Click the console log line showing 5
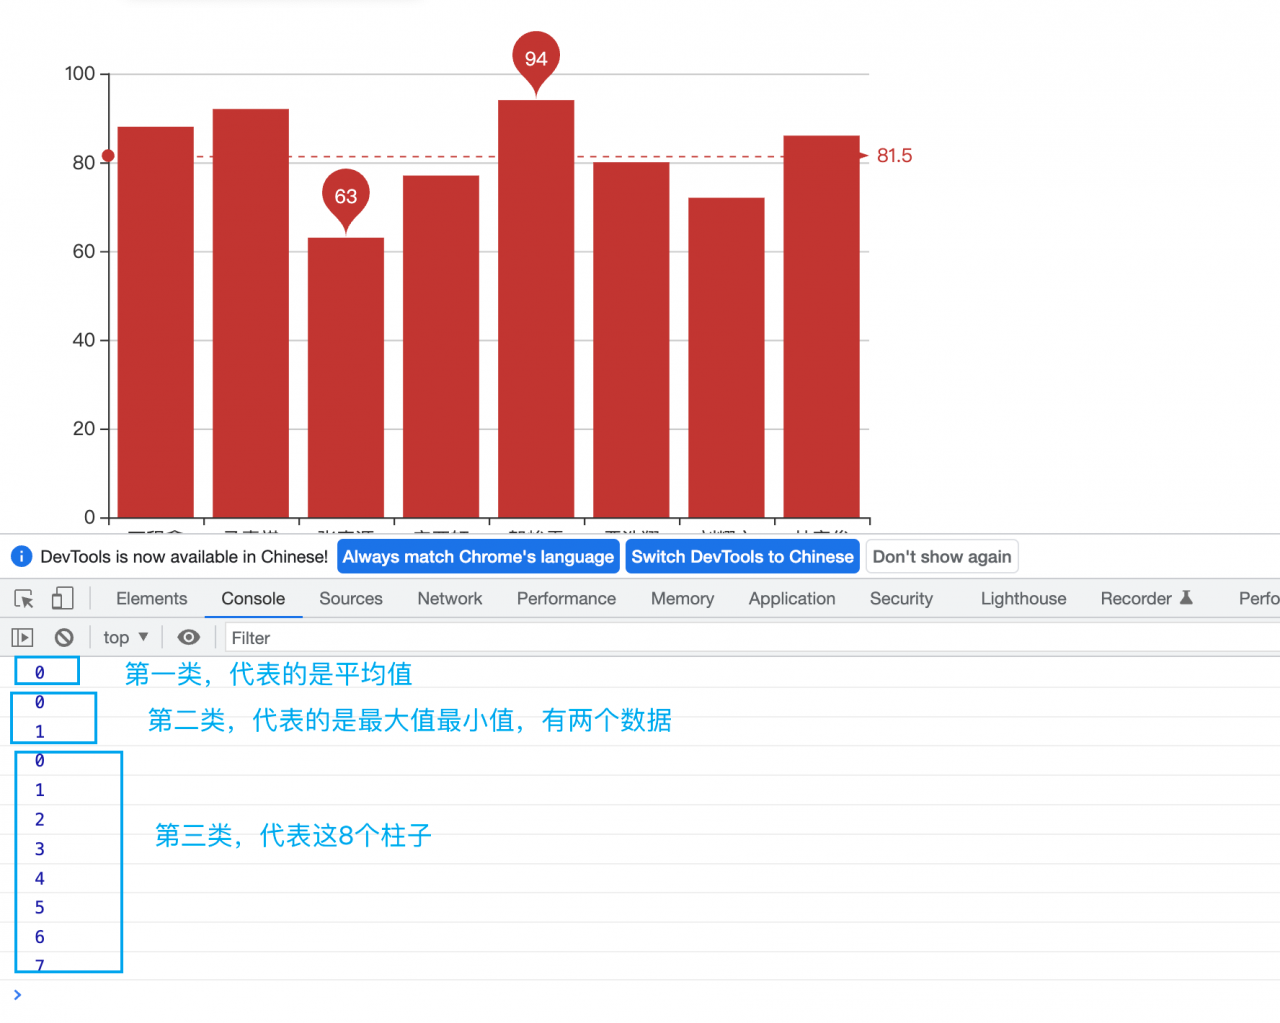The height and width of the screenshot is (1023, 1280). coord(640,908)
